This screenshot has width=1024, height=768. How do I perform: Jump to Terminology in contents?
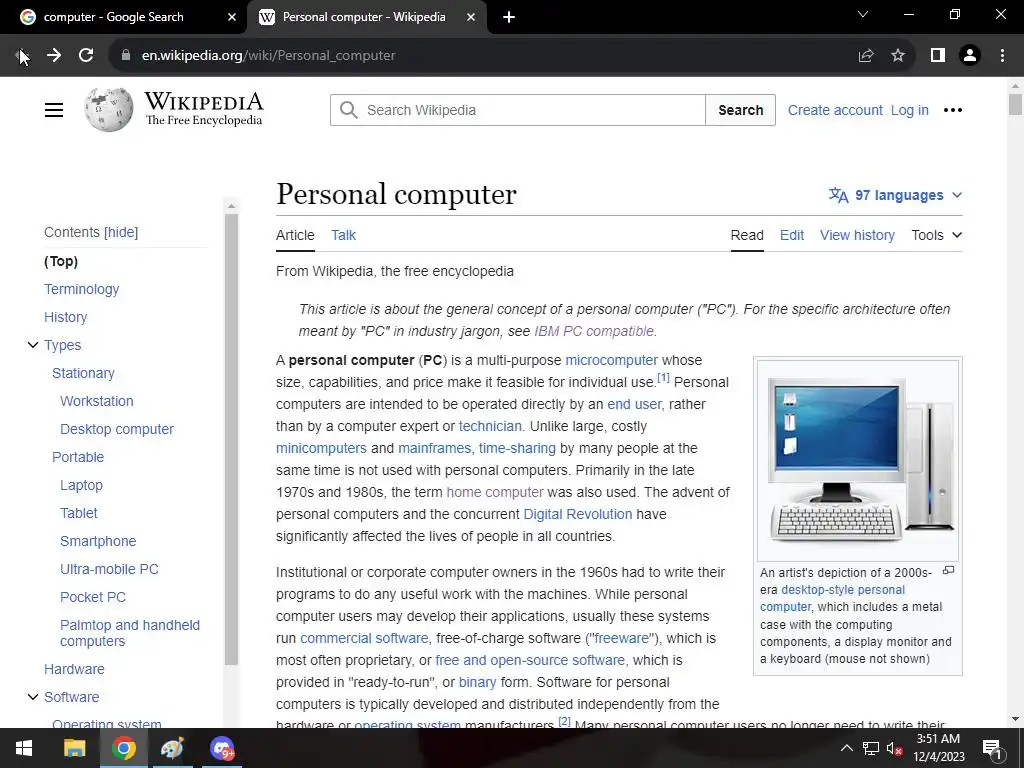[x=82, y=289]
